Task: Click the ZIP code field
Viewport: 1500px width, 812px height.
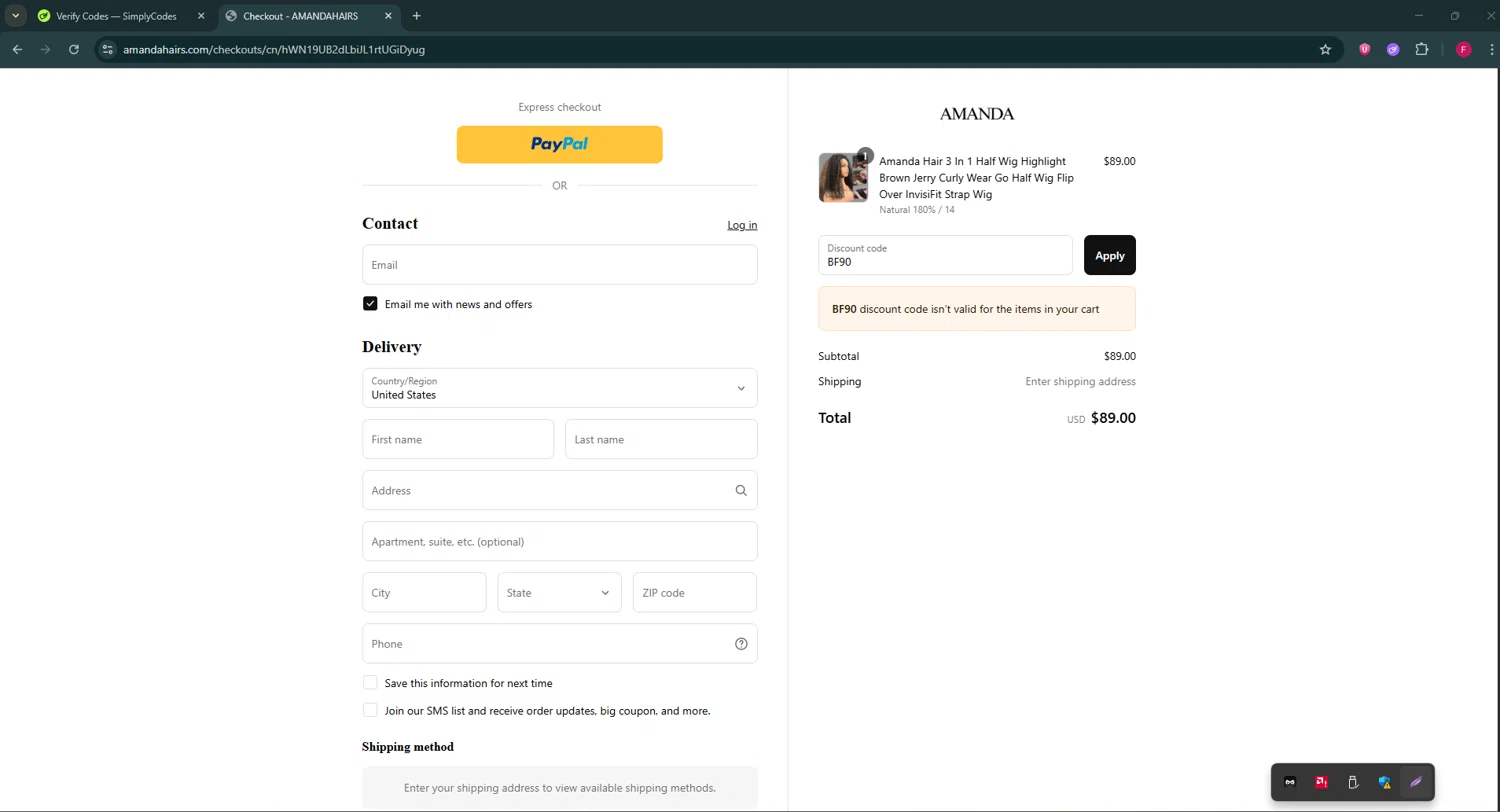Action: pos(695,593)
